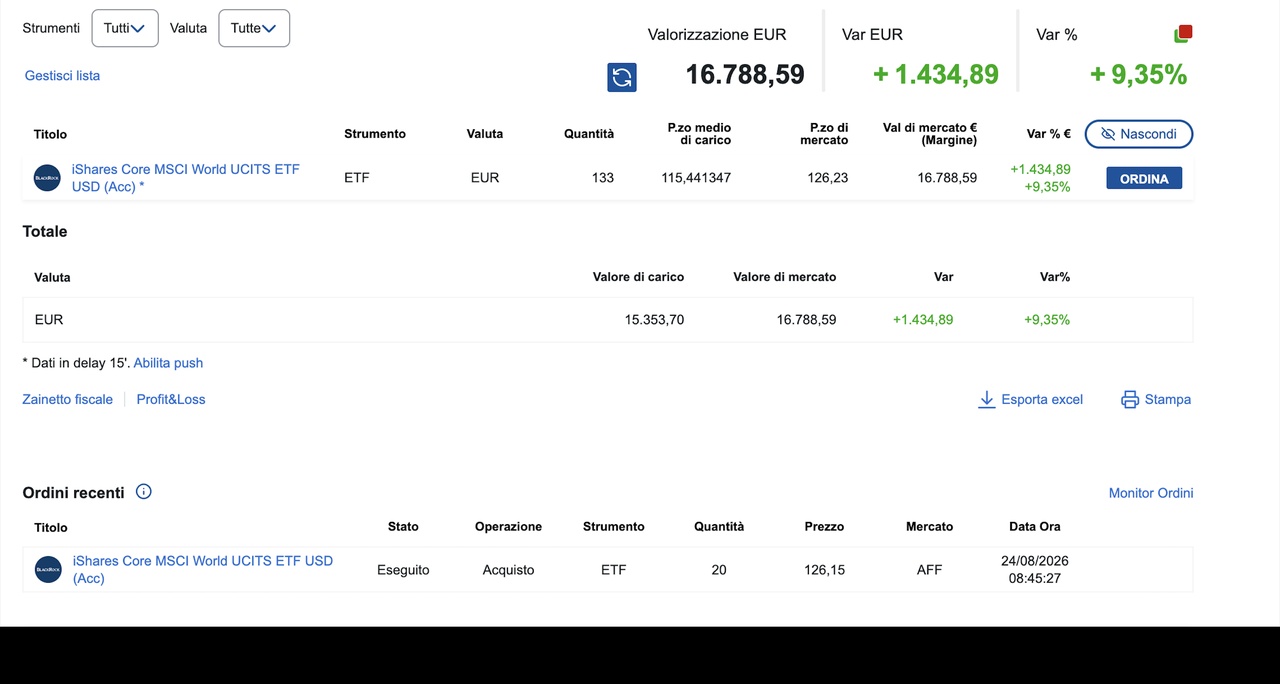Export the portfolio with Esporta excel
Screen dimensions: 1280x684
click(1031, 399)
